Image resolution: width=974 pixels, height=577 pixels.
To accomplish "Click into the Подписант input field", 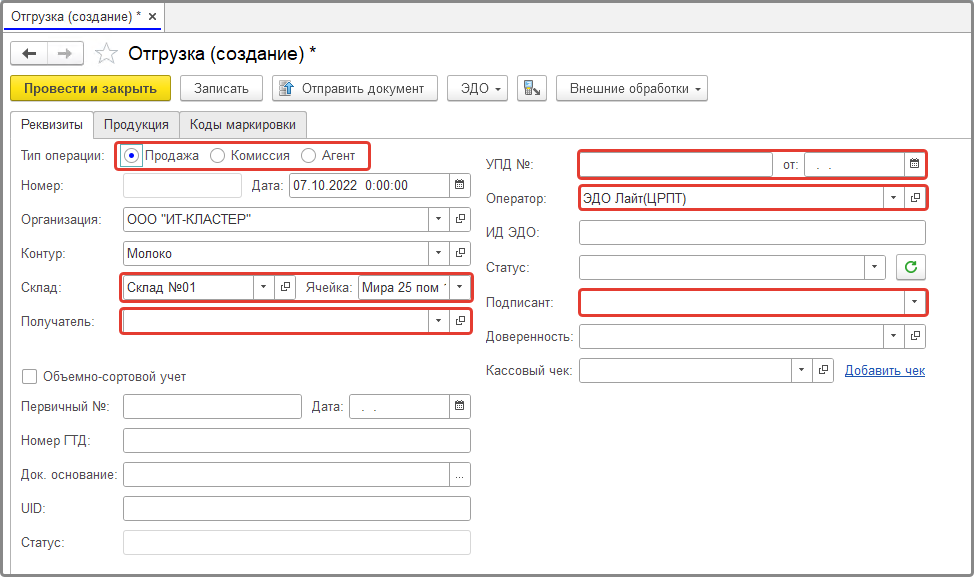I will tap(742, 302).
